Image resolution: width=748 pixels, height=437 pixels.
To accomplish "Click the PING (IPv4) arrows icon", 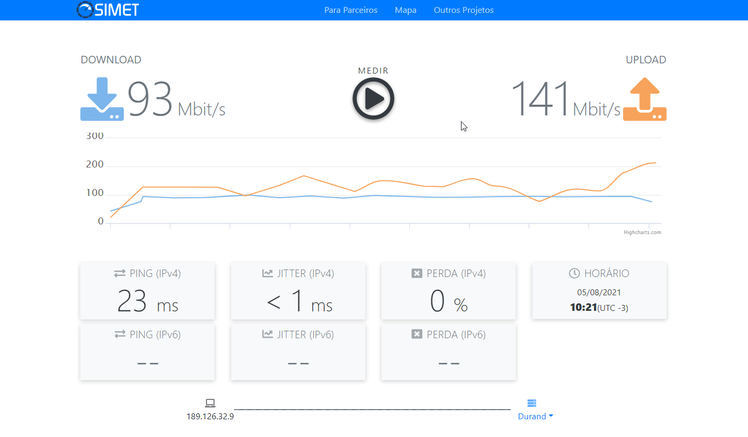I will click(x=120, y=273).
